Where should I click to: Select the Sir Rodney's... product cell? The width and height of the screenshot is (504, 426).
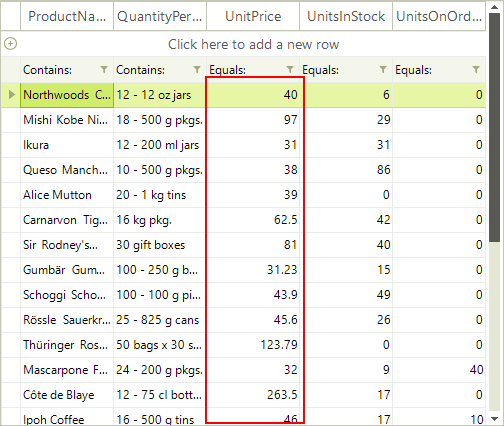[x=67, y=245]
